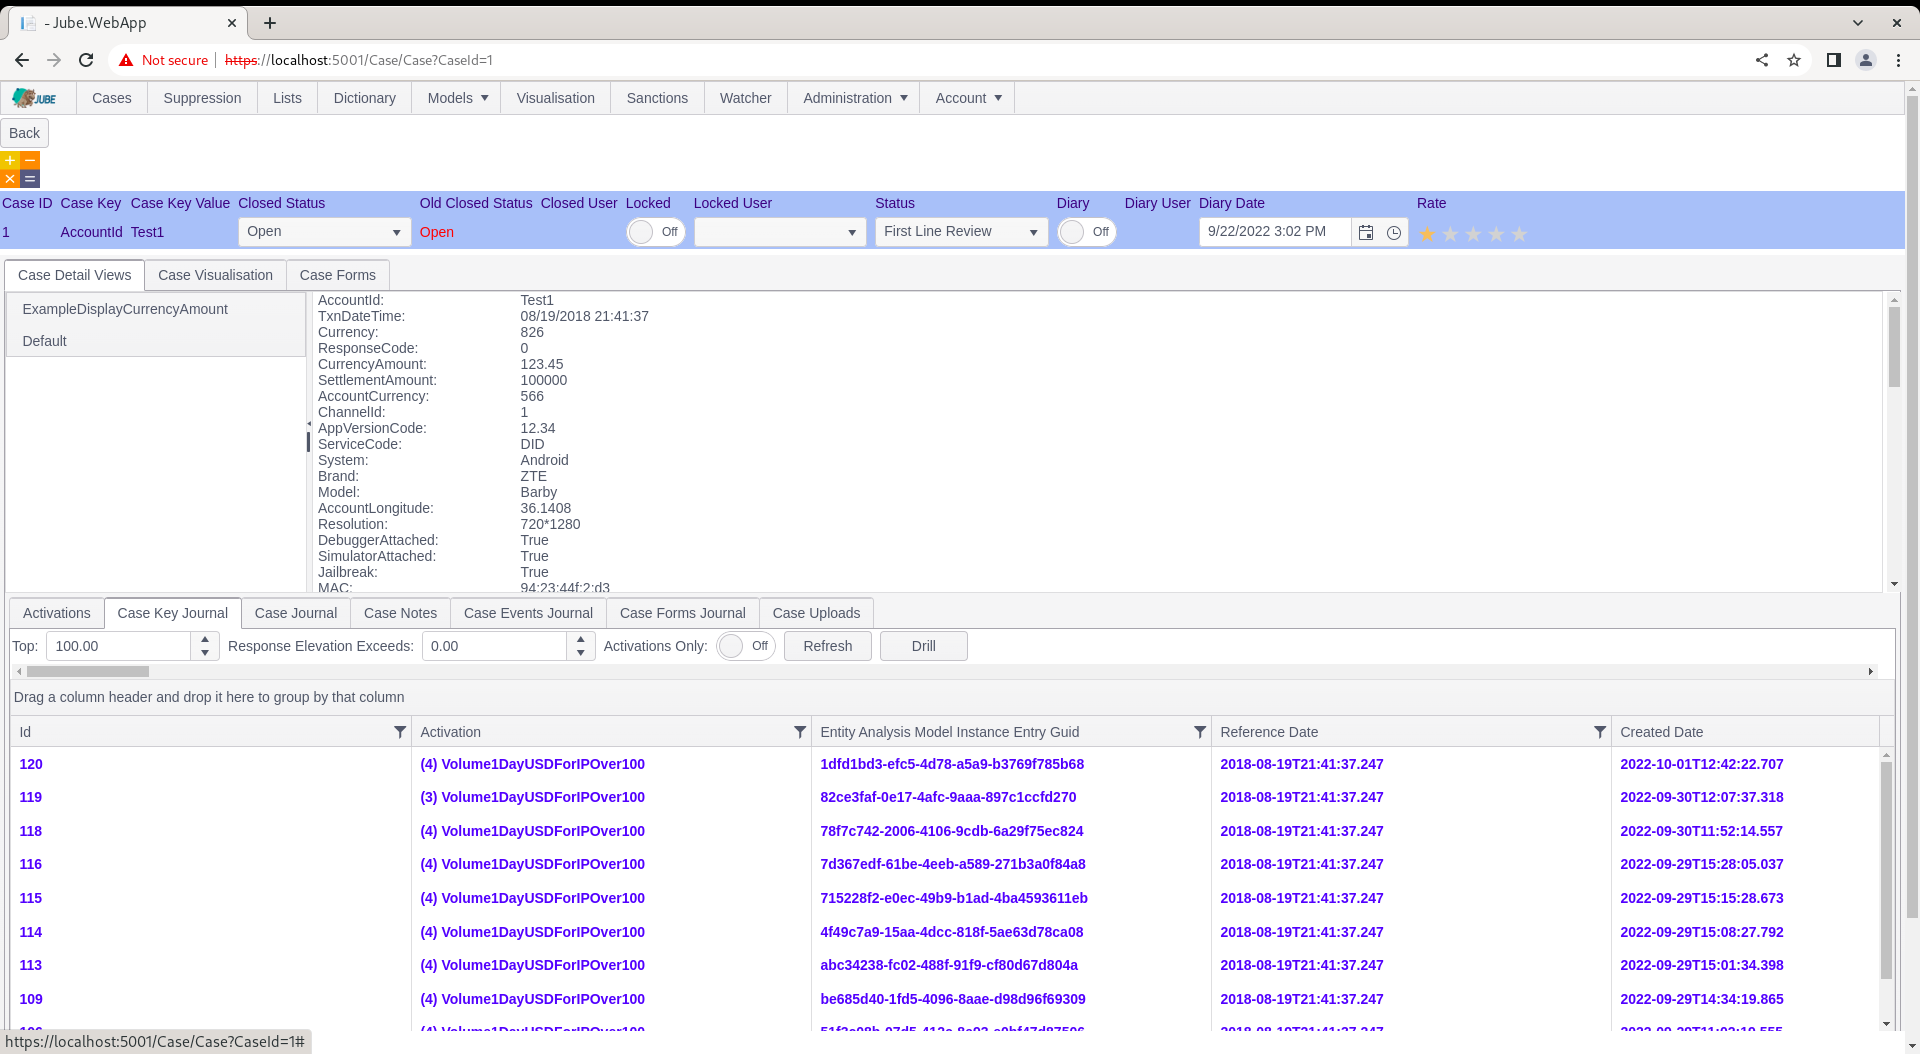Open the Visualisation menu item
This screenshot has height=1054, width=1920.
(x=555, y=98)
